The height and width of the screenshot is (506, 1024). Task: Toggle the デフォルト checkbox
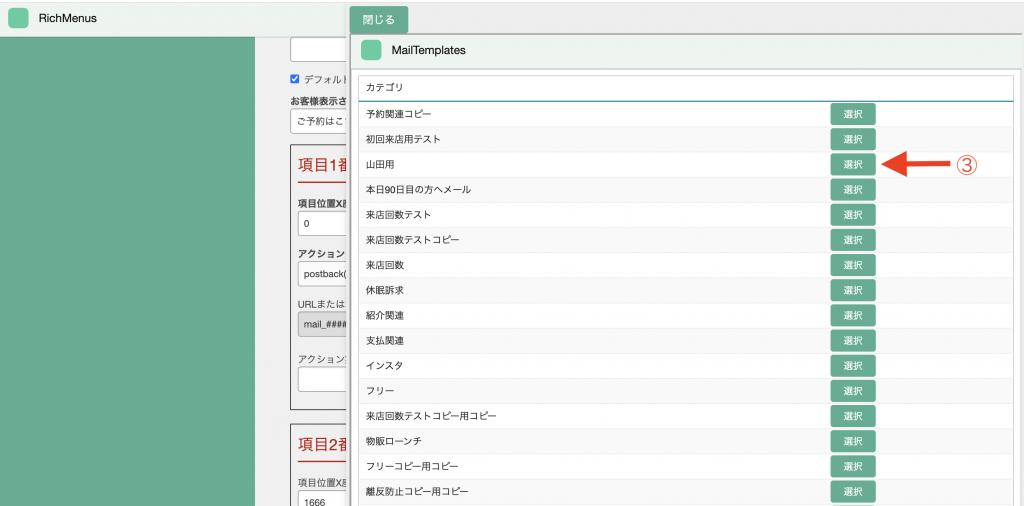click(295, 79)
